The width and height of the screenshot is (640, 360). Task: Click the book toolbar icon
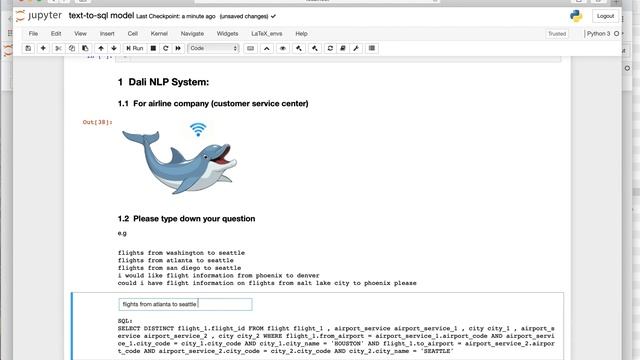coord(343,48)
